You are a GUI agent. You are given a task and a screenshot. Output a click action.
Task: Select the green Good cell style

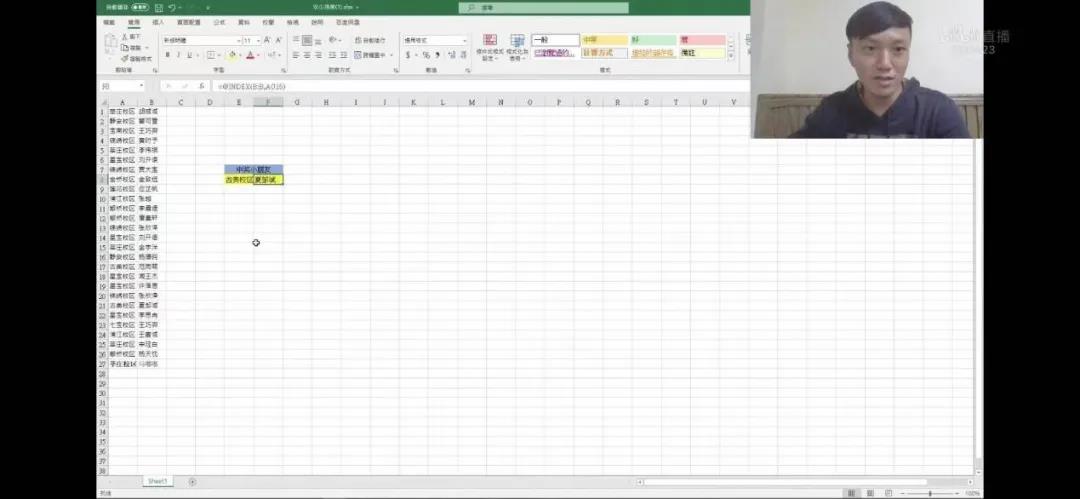(x=653, y=40)
